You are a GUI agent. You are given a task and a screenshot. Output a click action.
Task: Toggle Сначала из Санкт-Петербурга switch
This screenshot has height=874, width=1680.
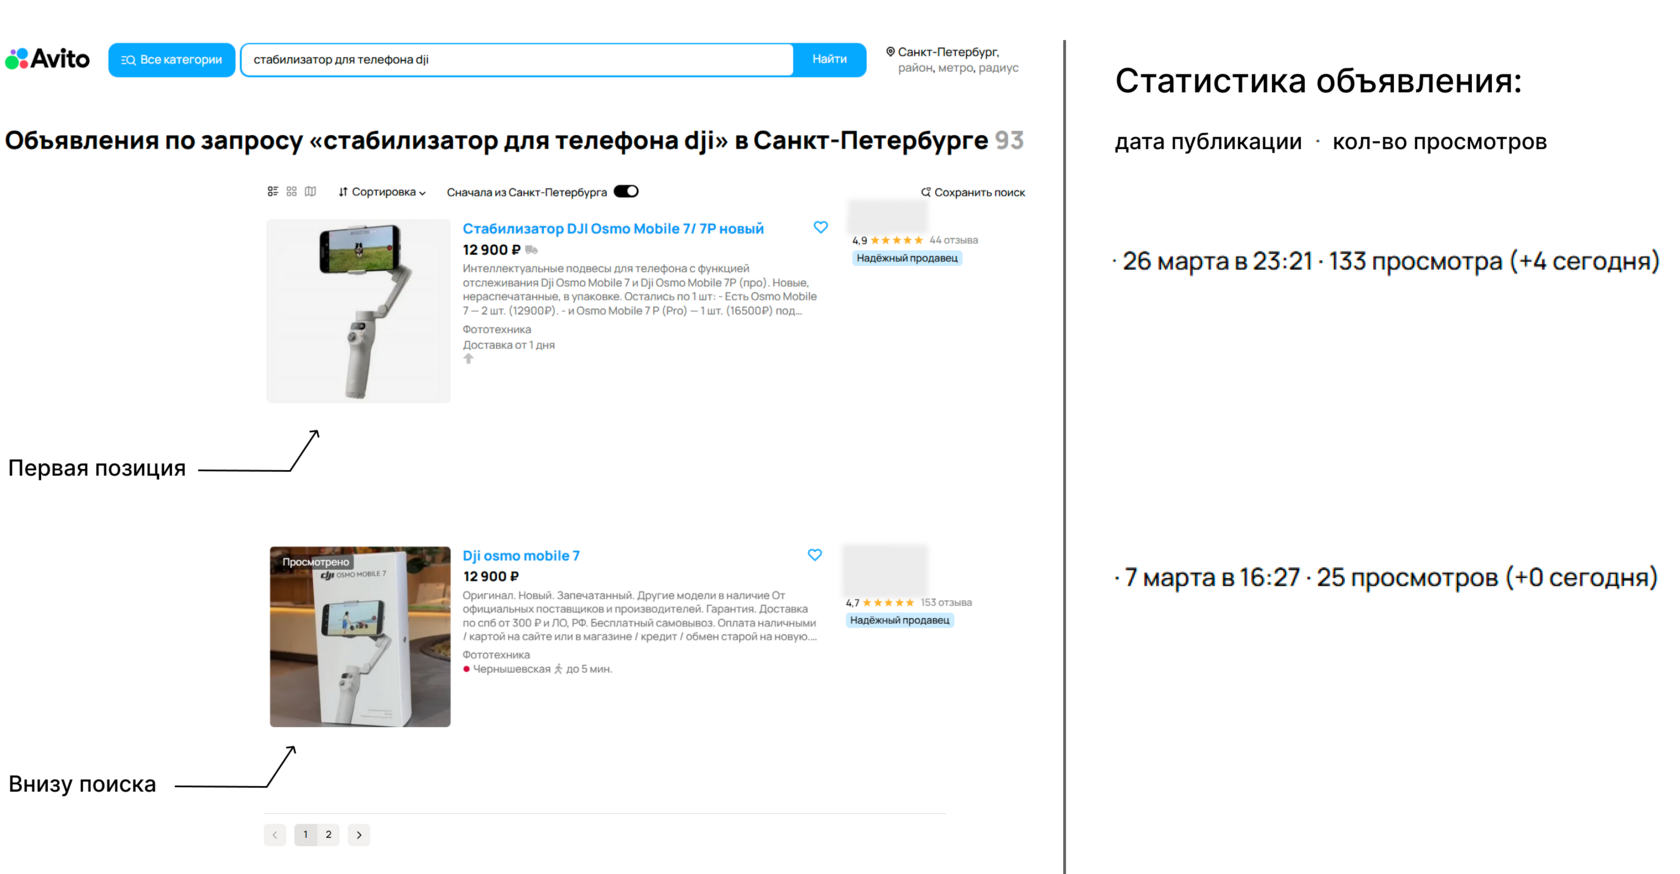coord(626,191)
